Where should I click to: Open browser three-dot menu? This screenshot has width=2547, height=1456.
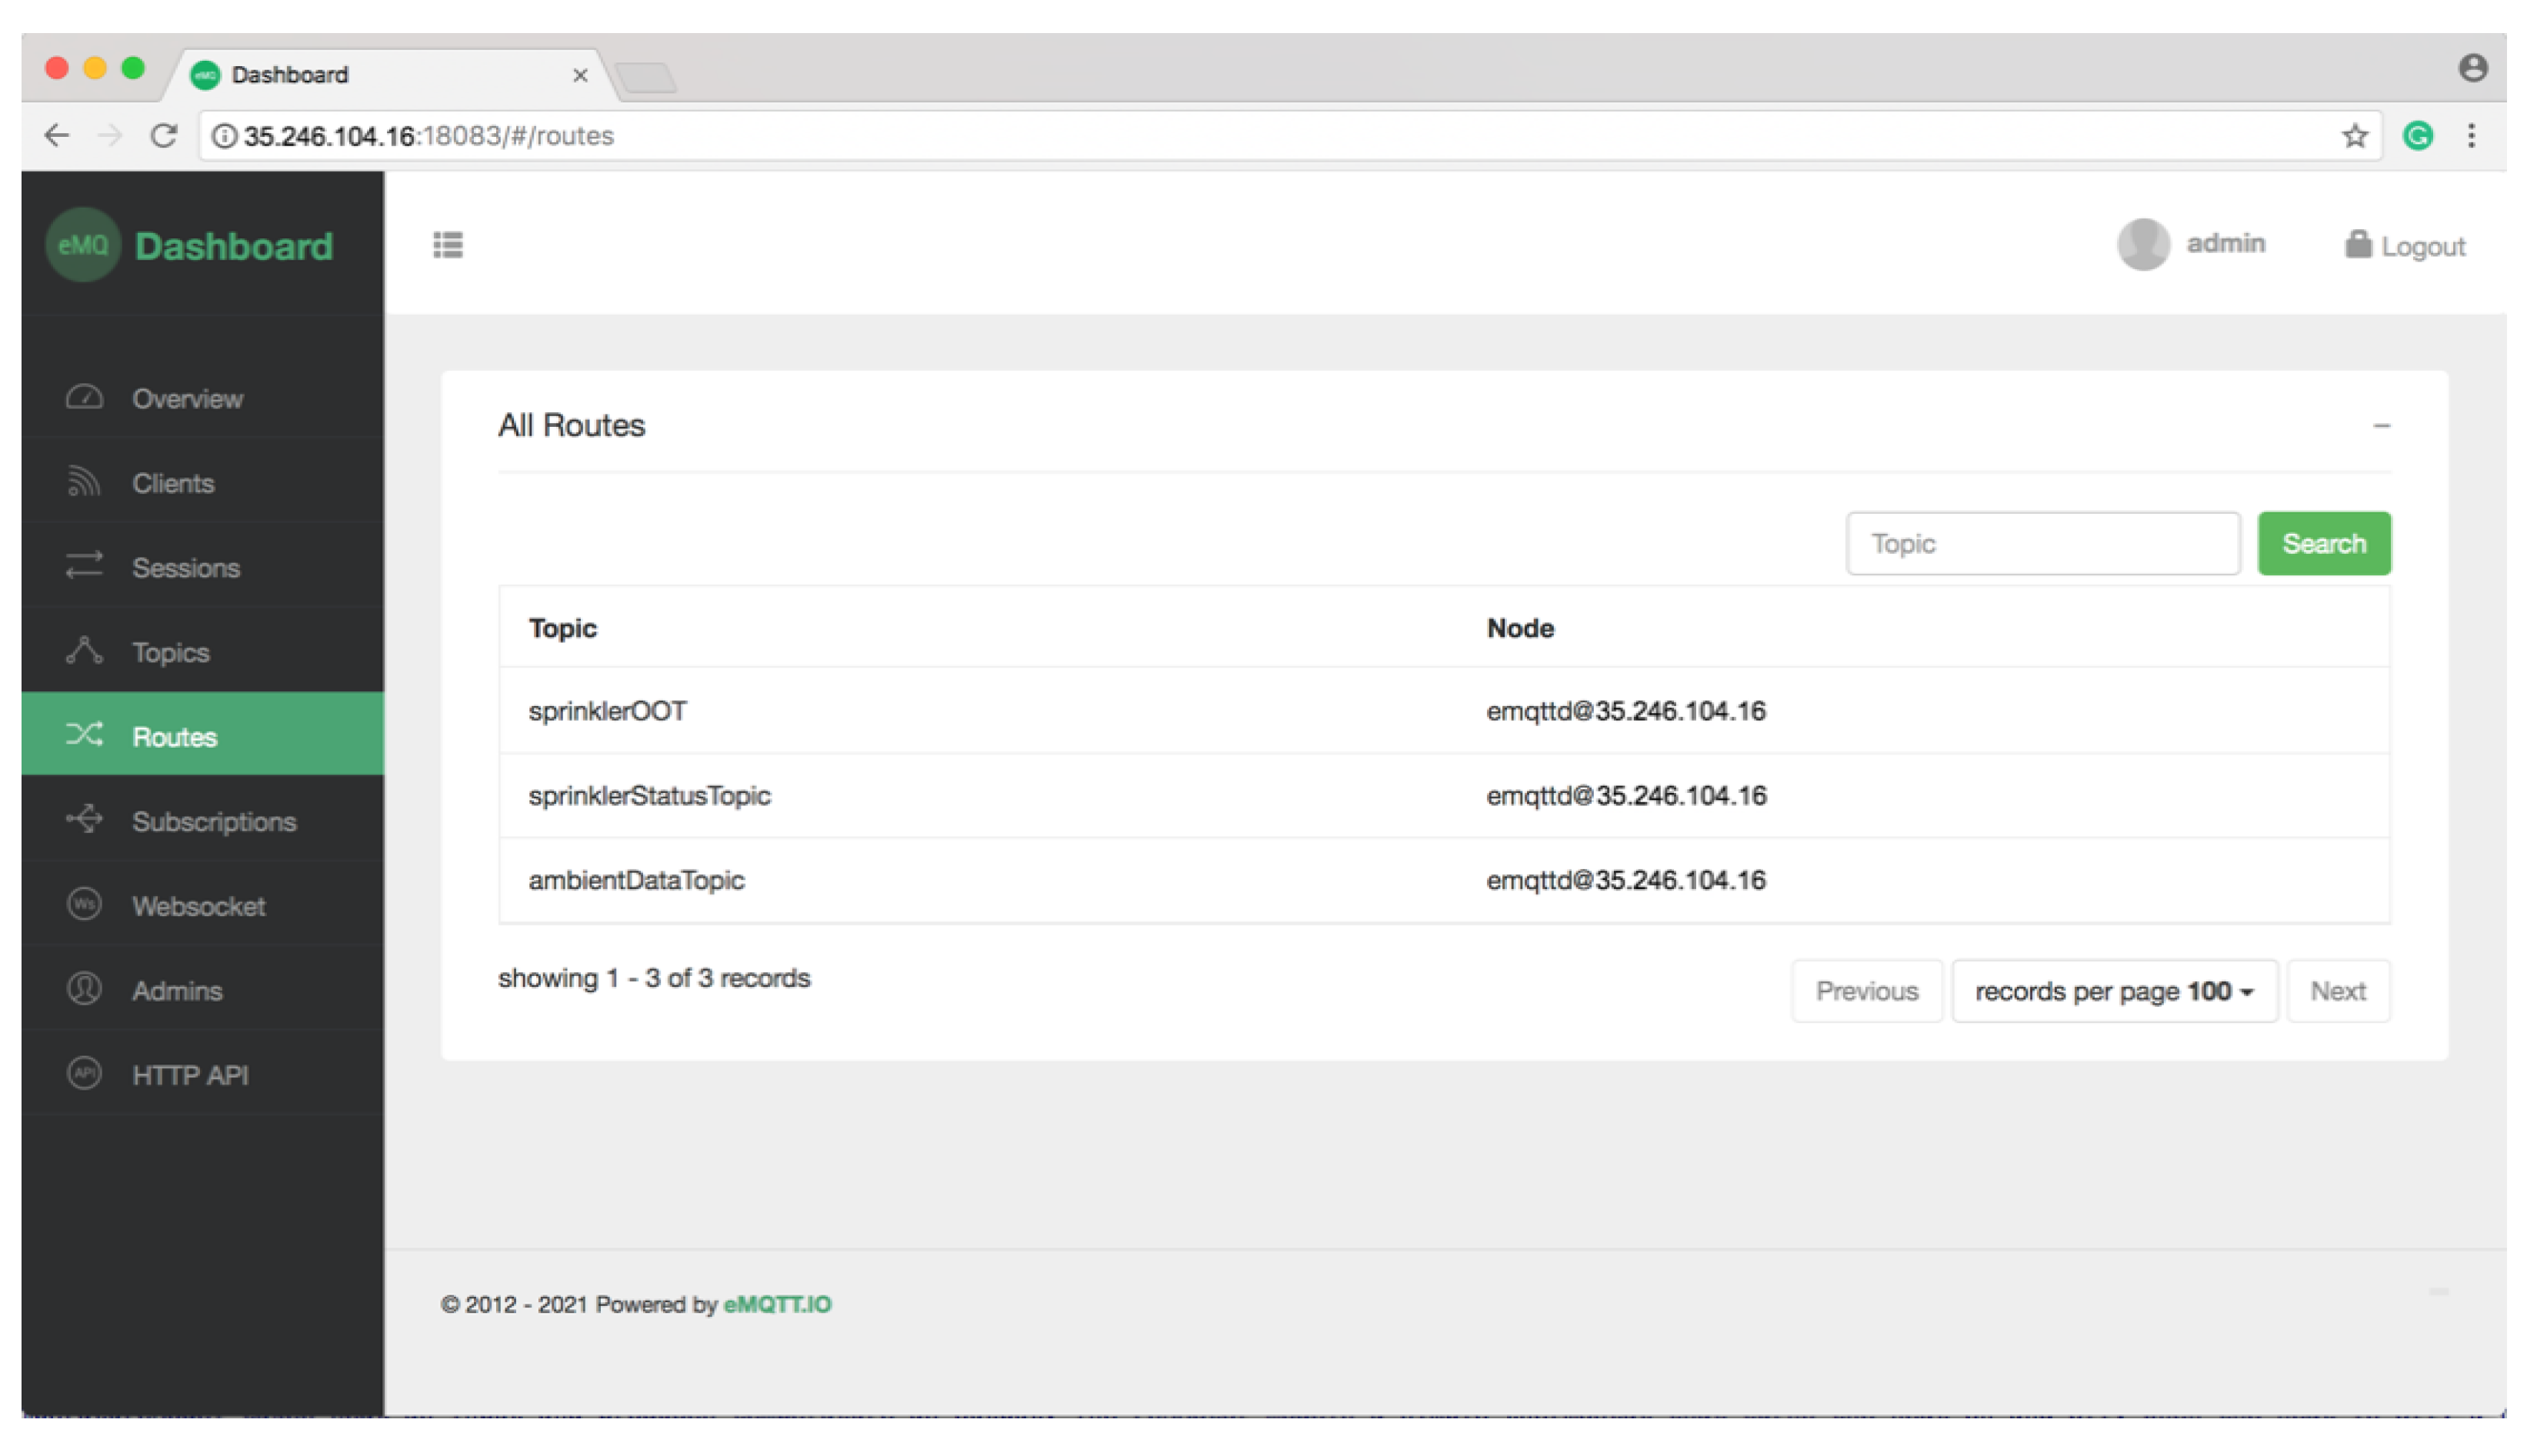pyautogui.click(x=2471, y=136)
